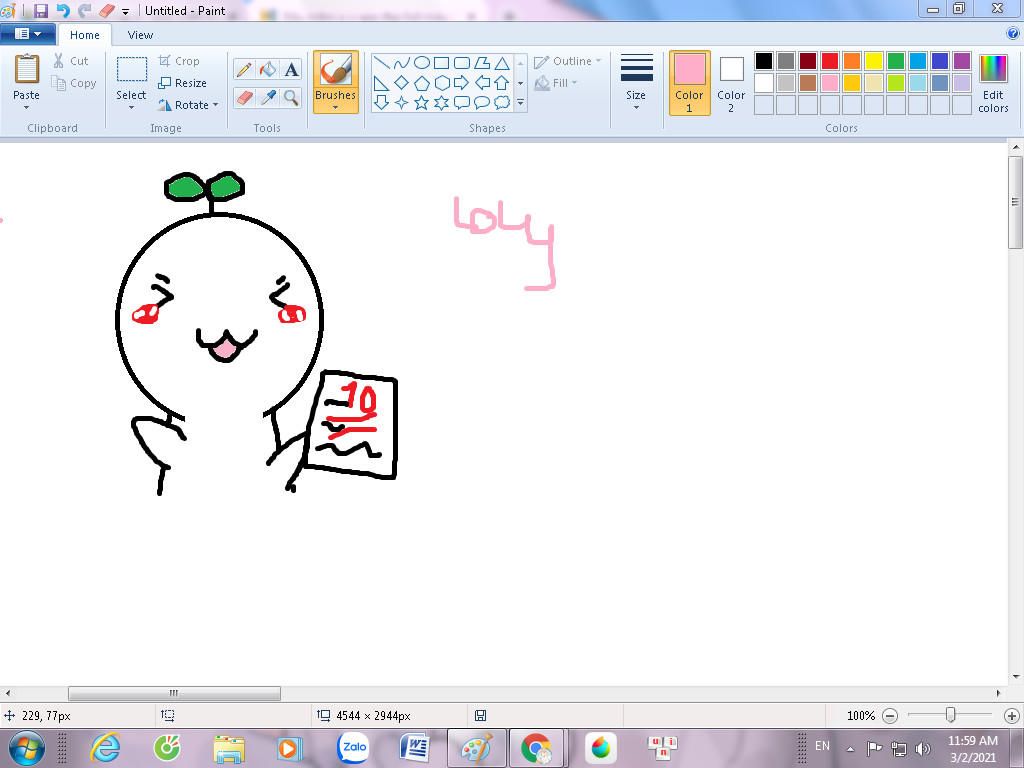Viewport: 1024px width, 768px height.
Task: Select the Color picker eyedropper tool
Action: click(268, 98)
